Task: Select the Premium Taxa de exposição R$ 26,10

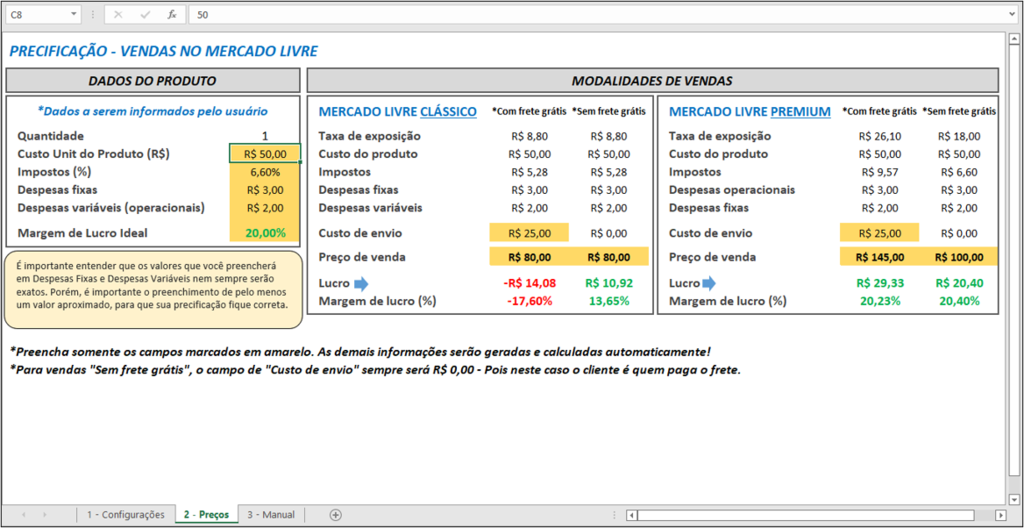Action: tap(879, 136)
